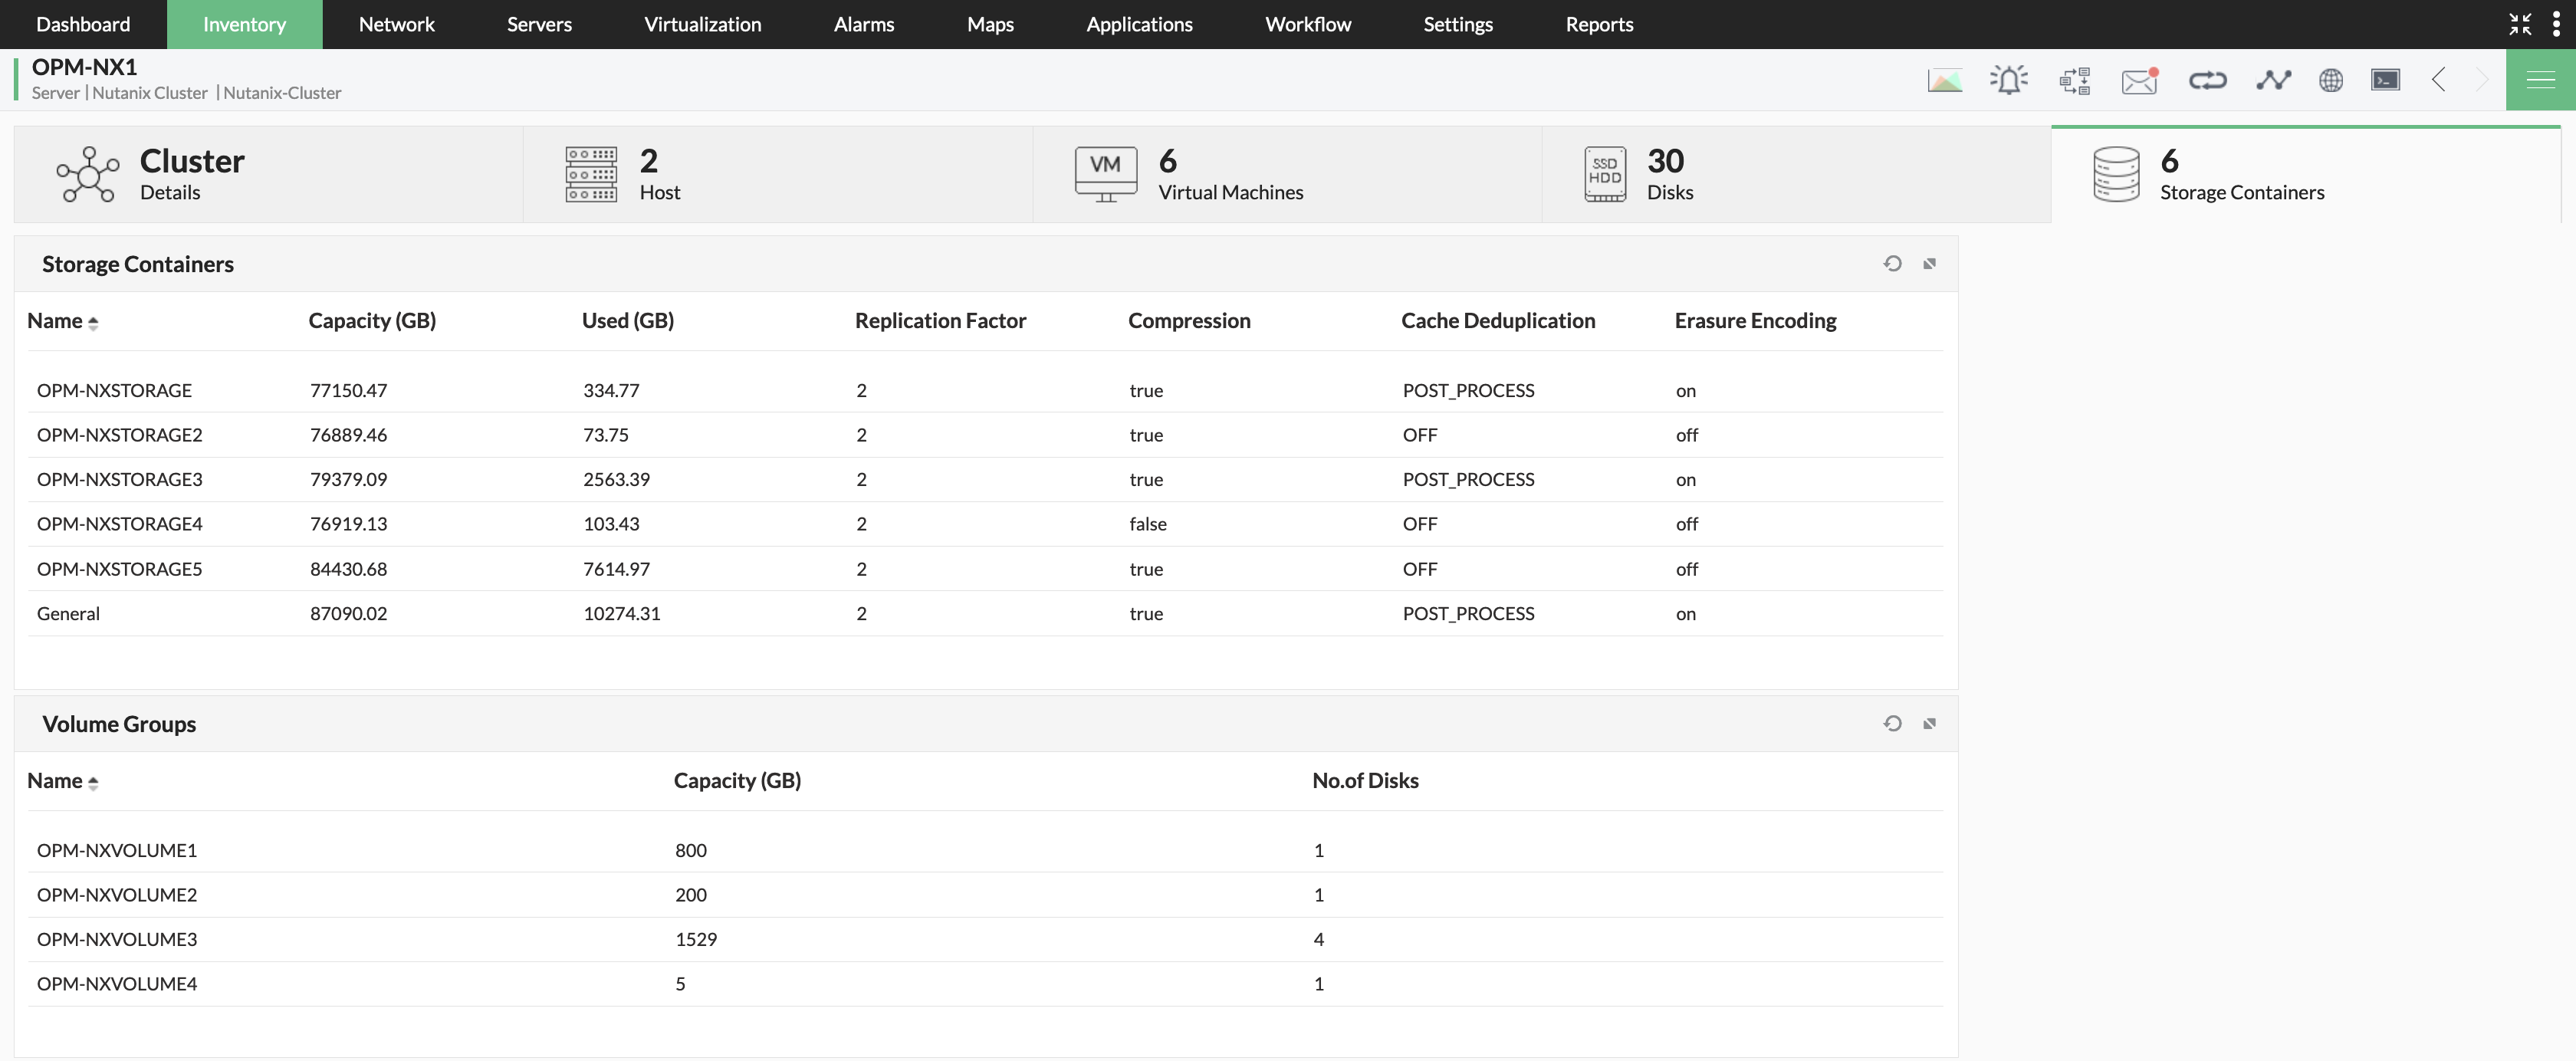Viewport: 2576px width, 1061px height.
Task: Click the OPM-NXSTORAGE3 container row
Action: pyautogui.click(x=120, y=479)
